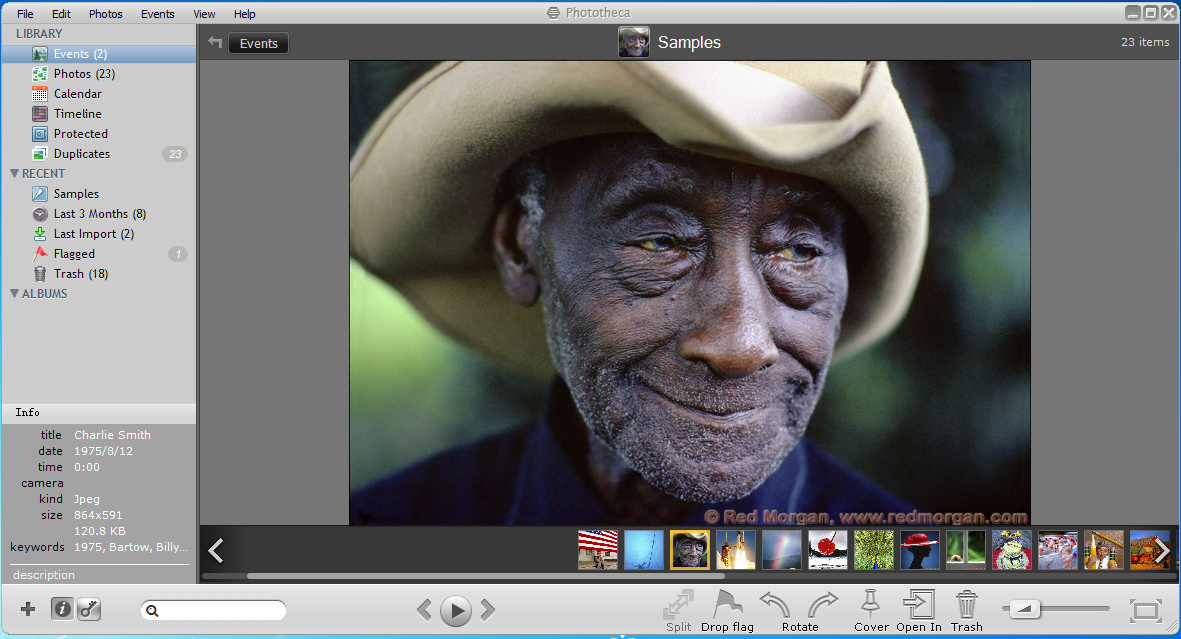
Task: Toggle the Info panel button
Action: (x=62, y=609)
